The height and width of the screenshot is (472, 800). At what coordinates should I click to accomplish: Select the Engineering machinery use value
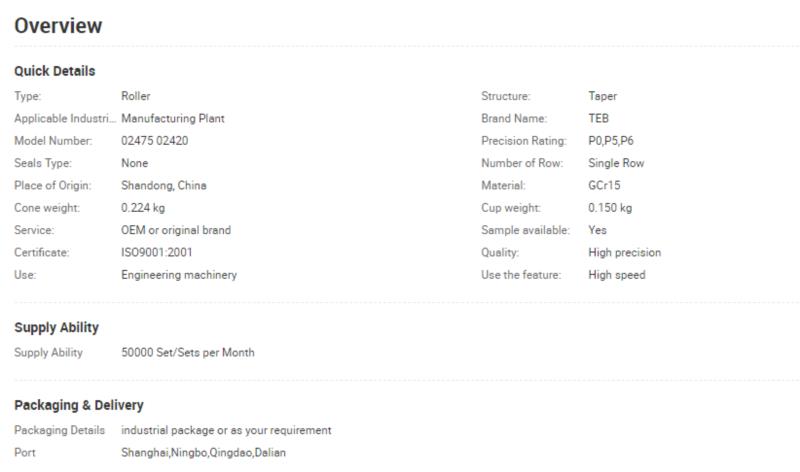click(x=179, y=275)
